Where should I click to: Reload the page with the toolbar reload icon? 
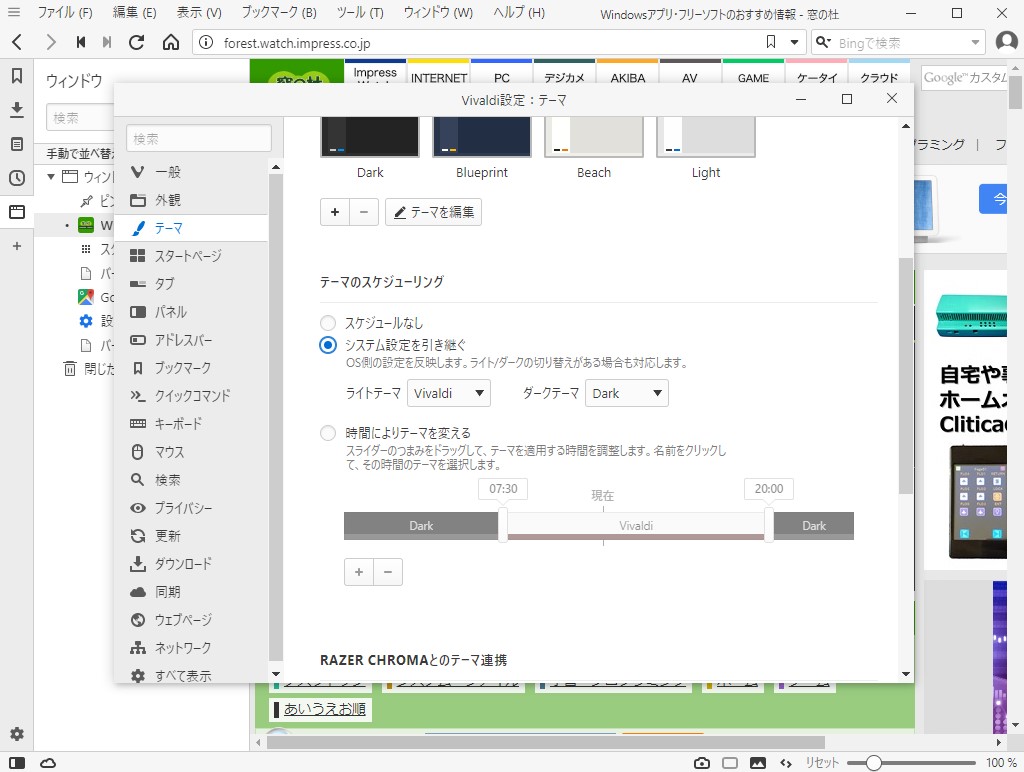[x=137, y=42]
